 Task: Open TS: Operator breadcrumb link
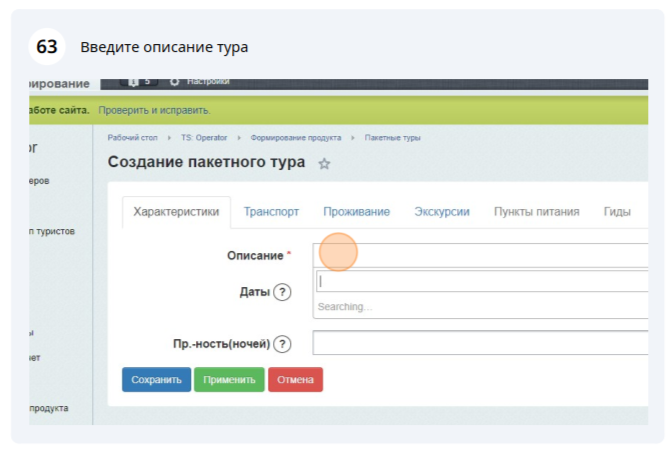(x=204, y=138)
